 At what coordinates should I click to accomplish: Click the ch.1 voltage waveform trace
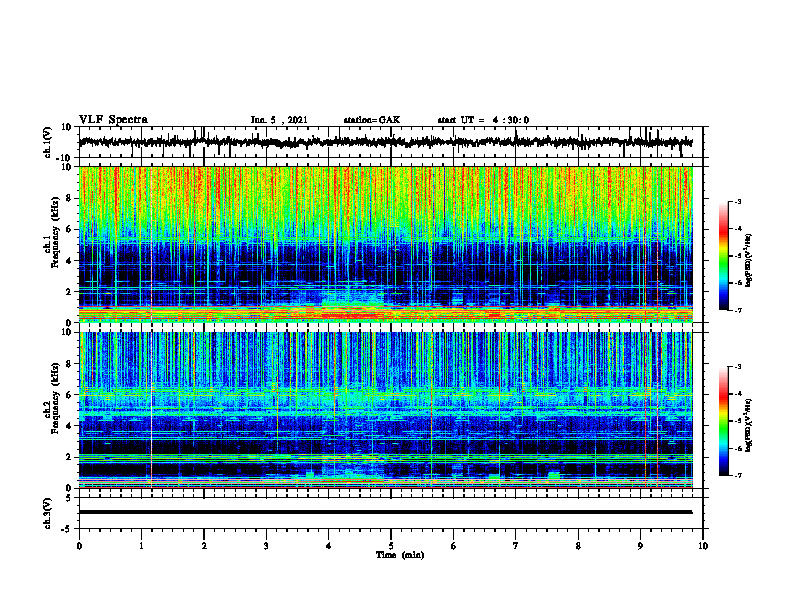(385, 142)
